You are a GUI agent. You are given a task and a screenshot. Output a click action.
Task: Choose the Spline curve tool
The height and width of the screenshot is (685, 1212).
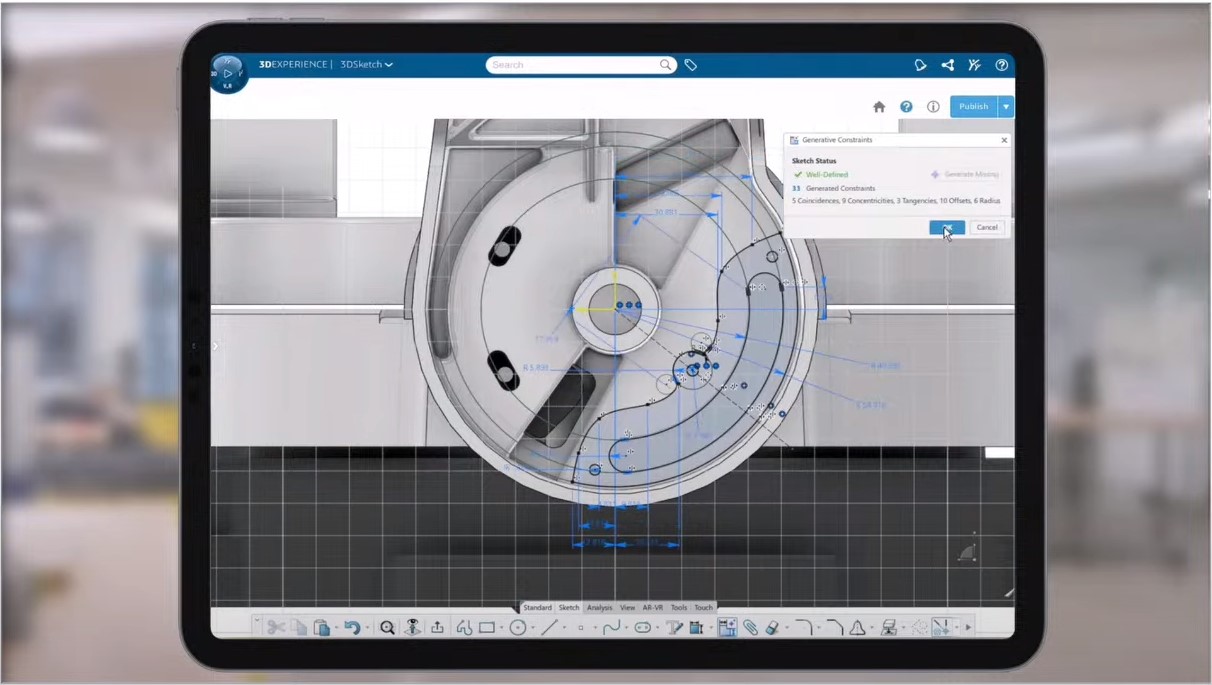point(611,628)
